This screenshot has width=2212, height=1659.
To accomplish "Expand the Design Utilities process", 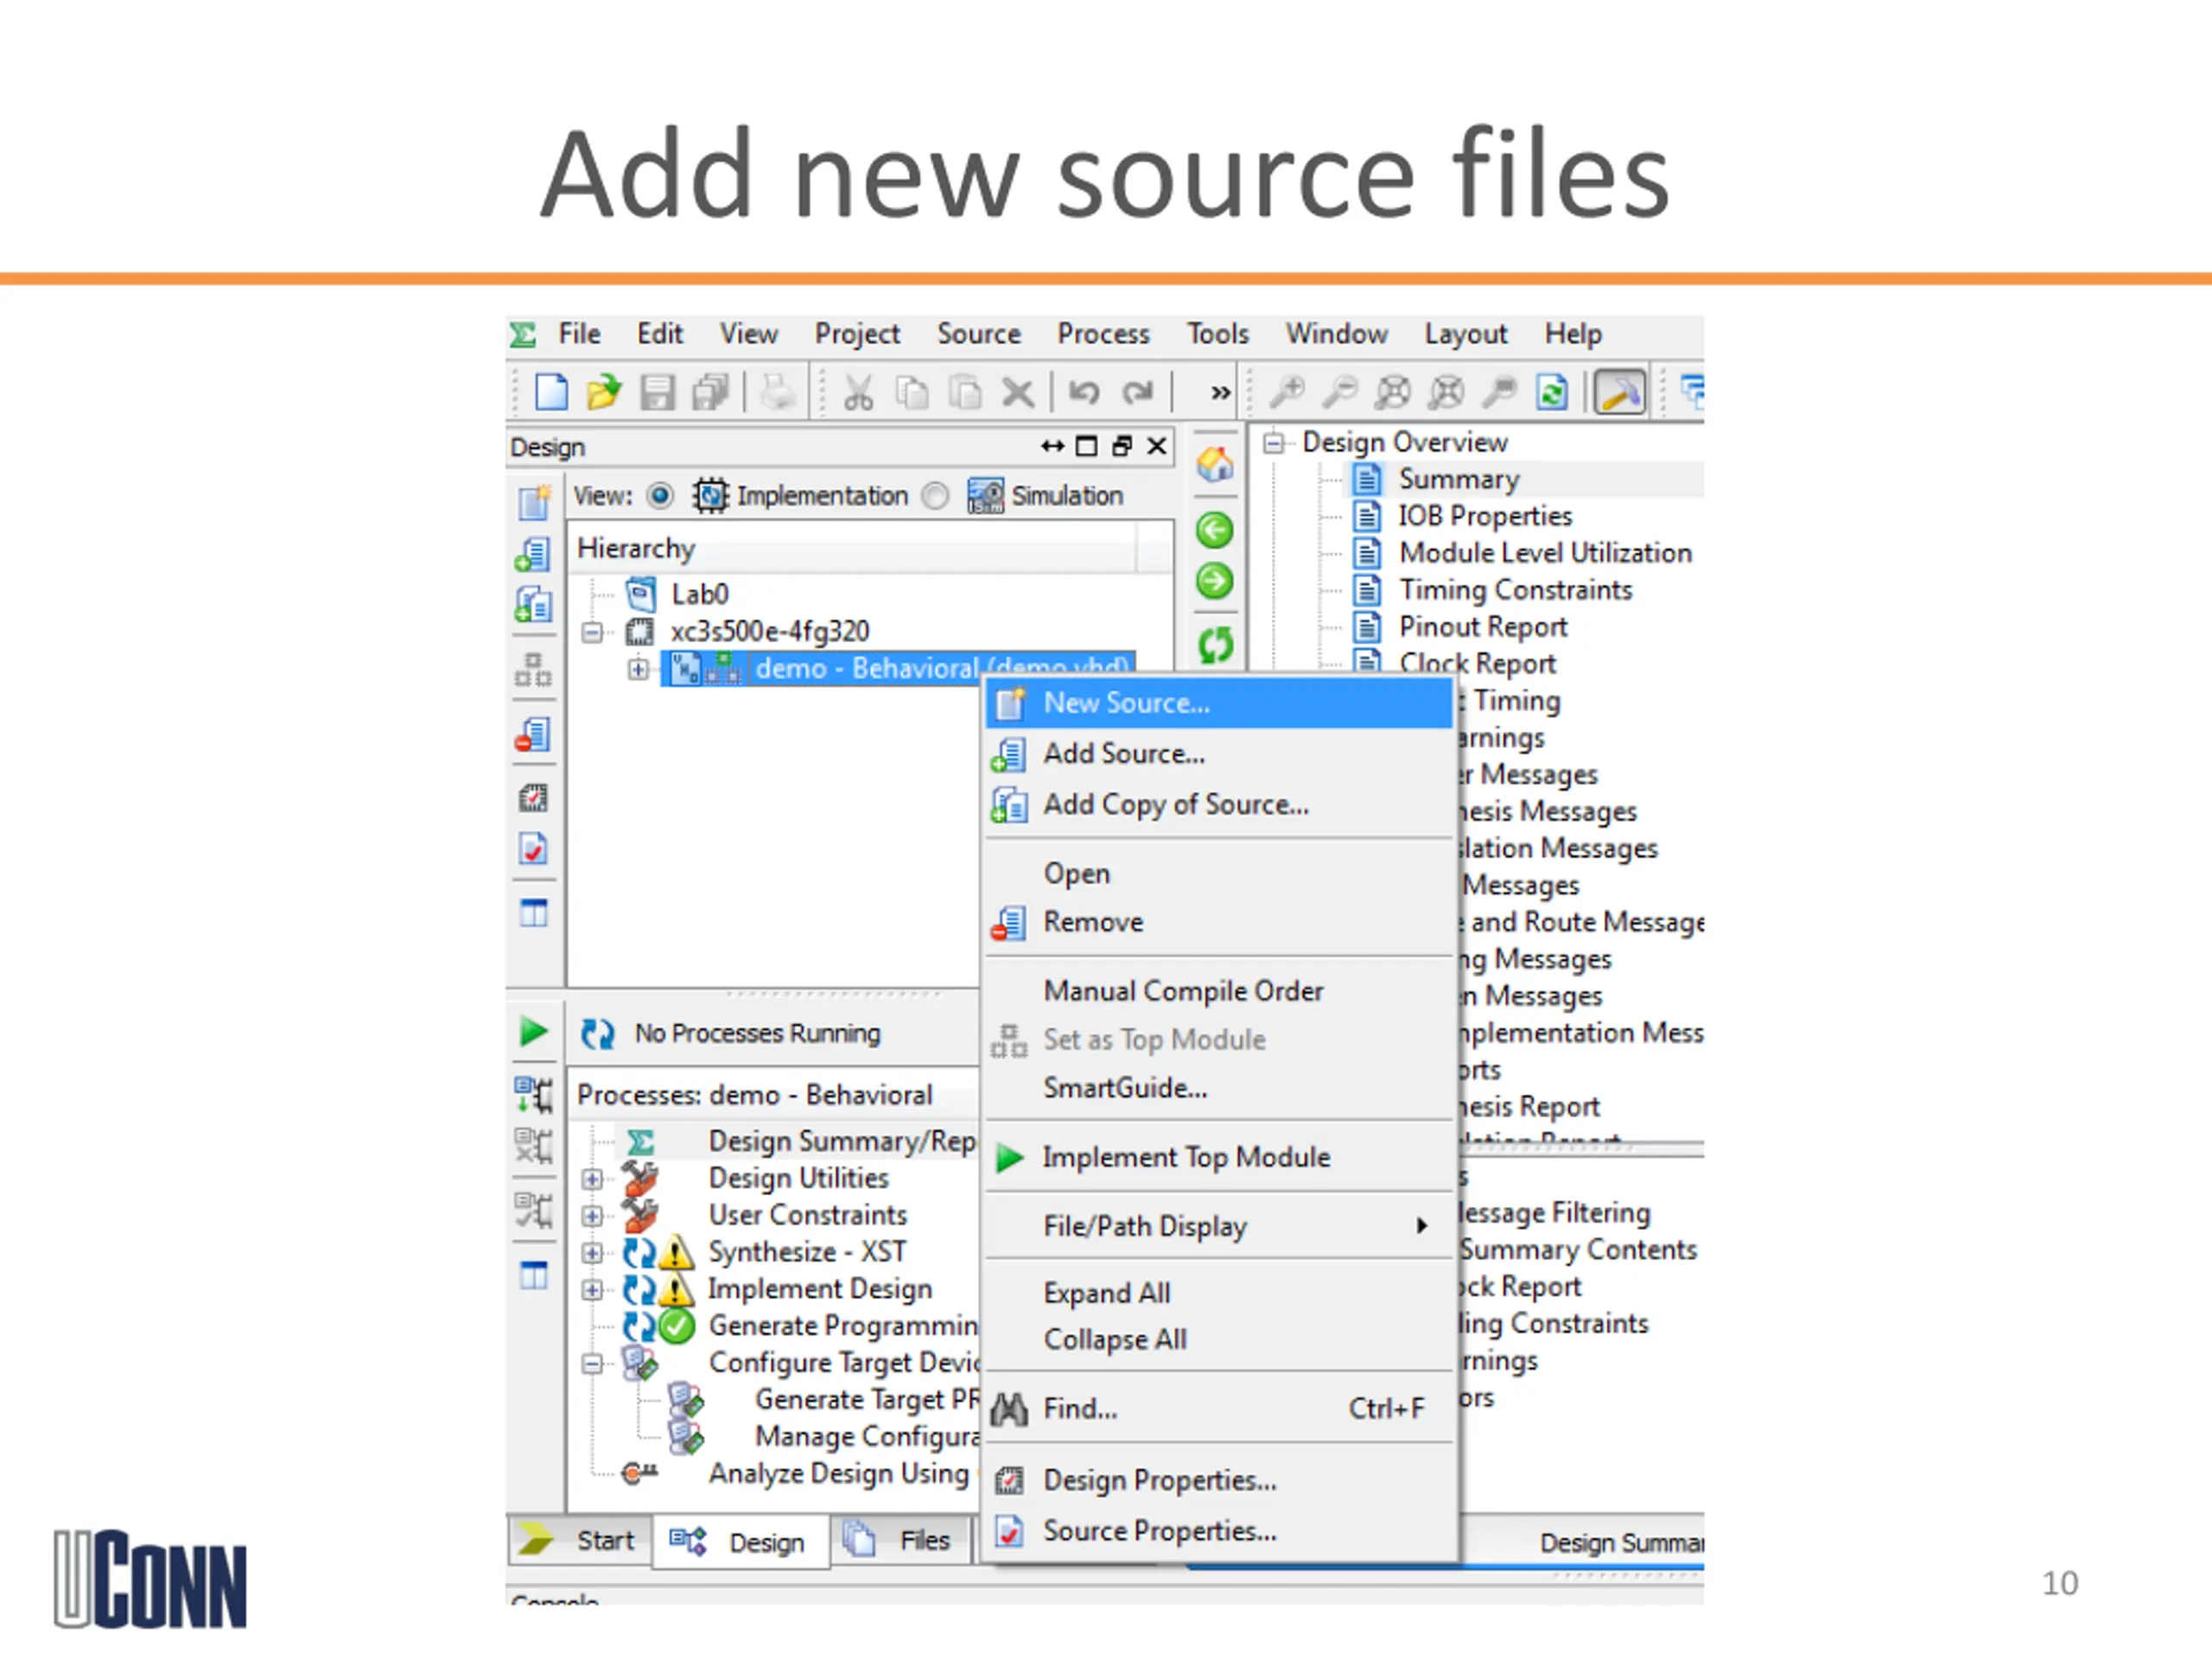I will [592, 1180].
